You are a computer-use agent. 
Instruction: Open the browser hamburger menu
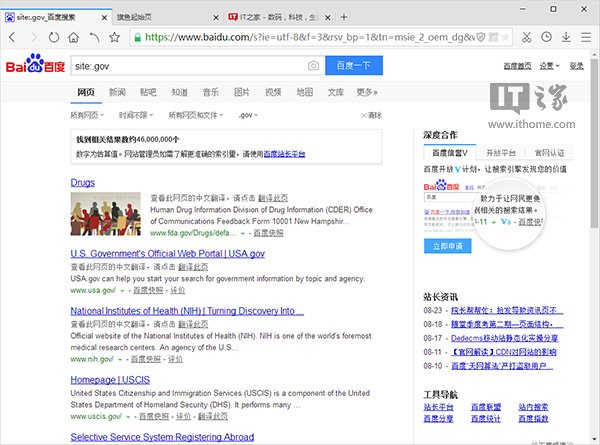(x=585, y=38)
